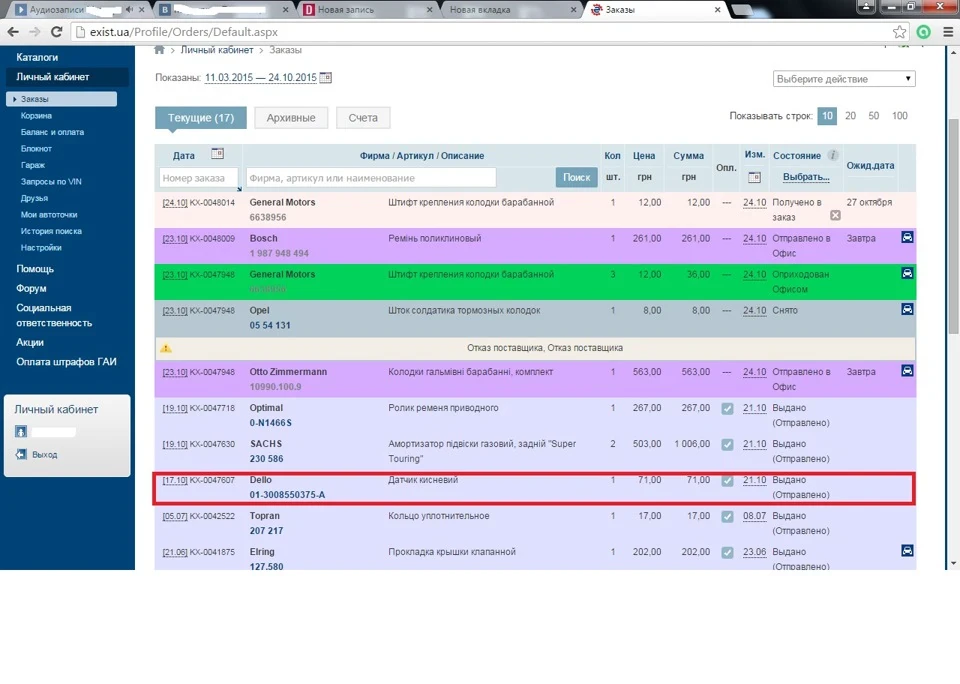Toggle paid checkbox on Optimal row

[x=727, y=408]
